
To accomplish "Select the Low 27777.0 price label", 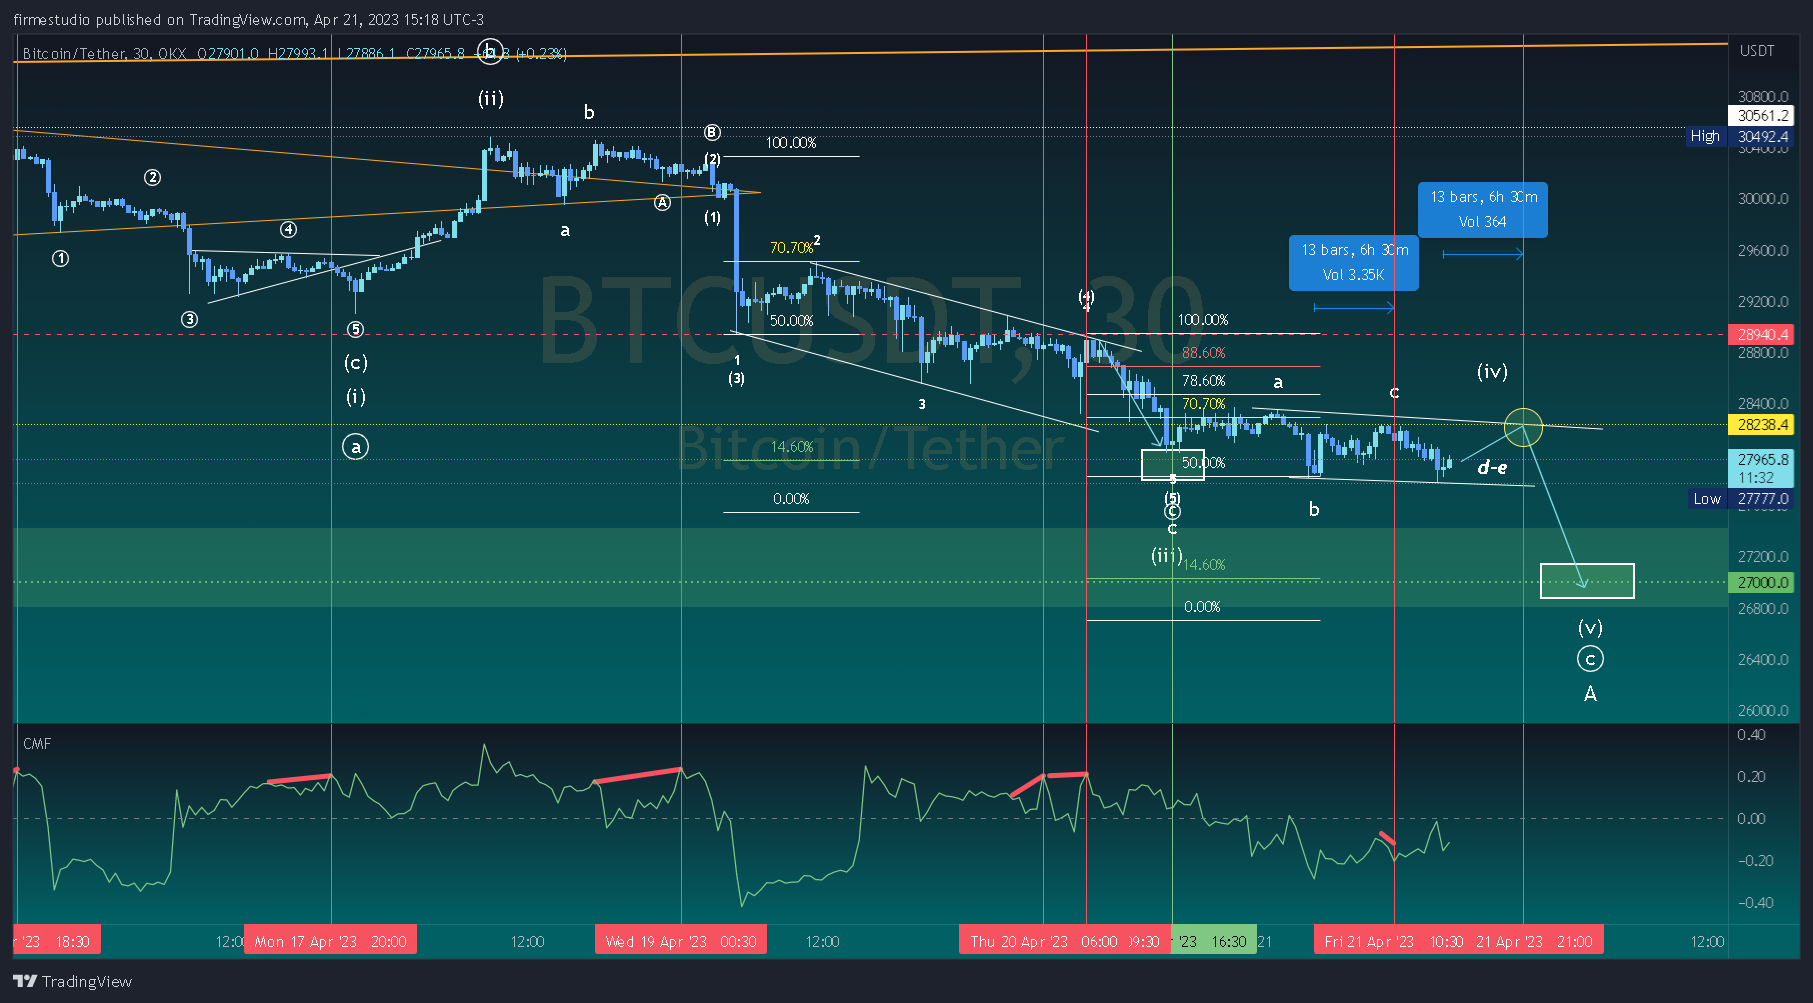I will tap(1738, 498).
